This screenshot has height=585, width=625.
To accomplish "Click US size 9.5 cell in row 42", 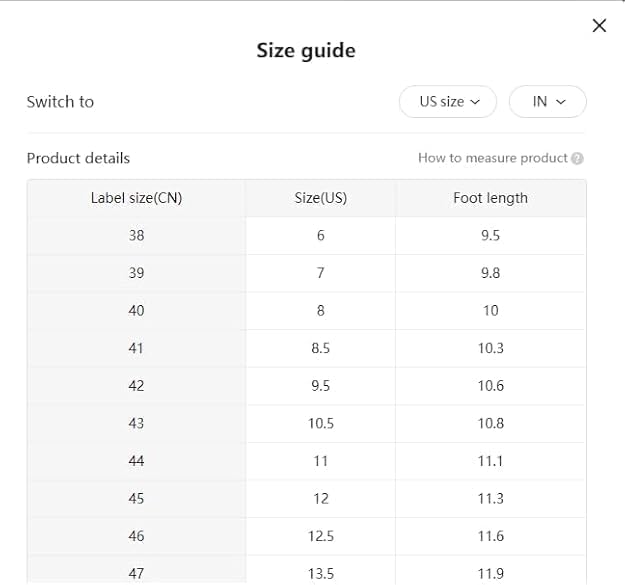I will (x=320, y=386).
